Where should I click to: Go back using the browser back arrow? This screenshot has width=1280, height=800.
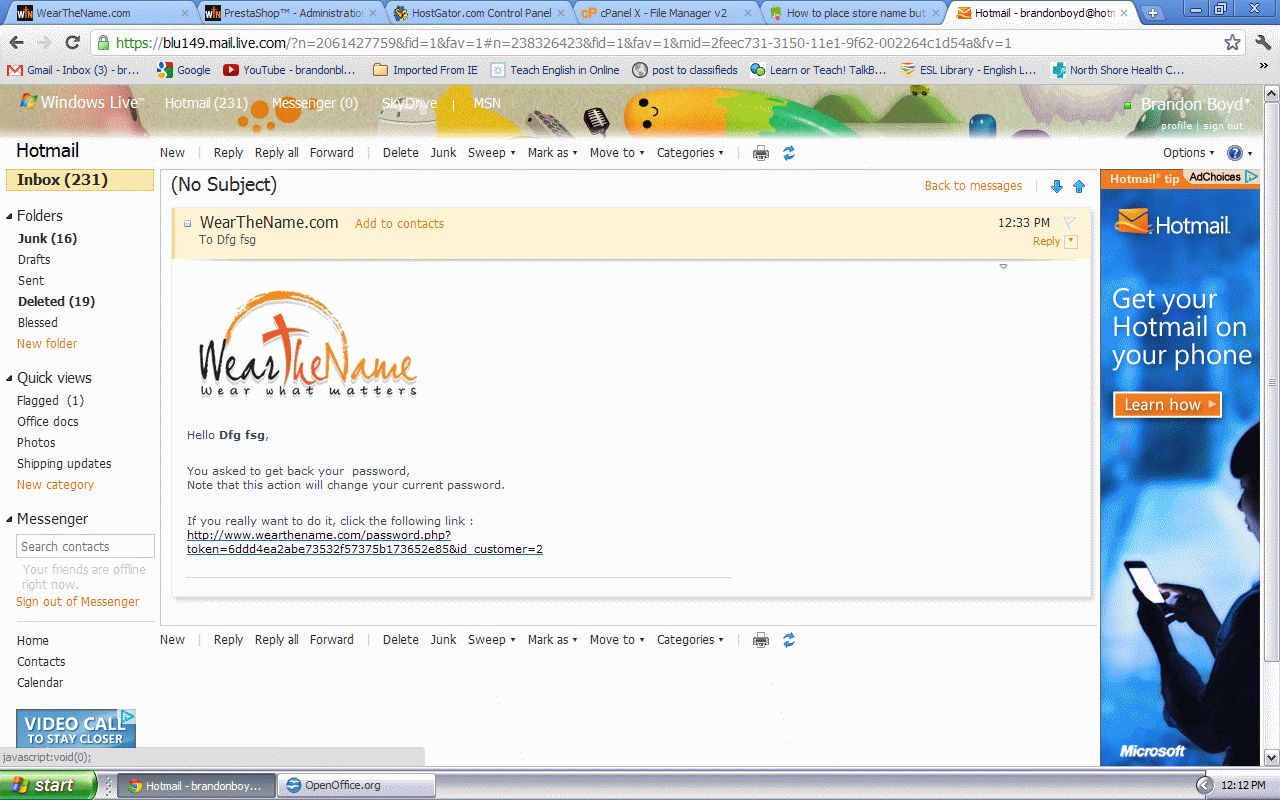[17, 43]
